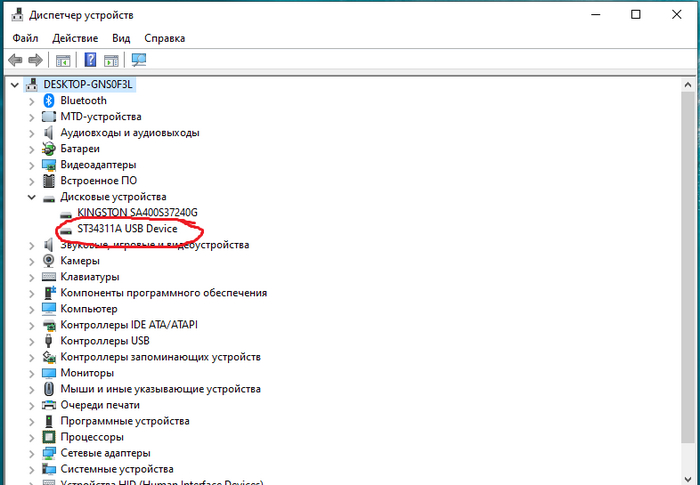Open the Вид menu

coord(121,38)
